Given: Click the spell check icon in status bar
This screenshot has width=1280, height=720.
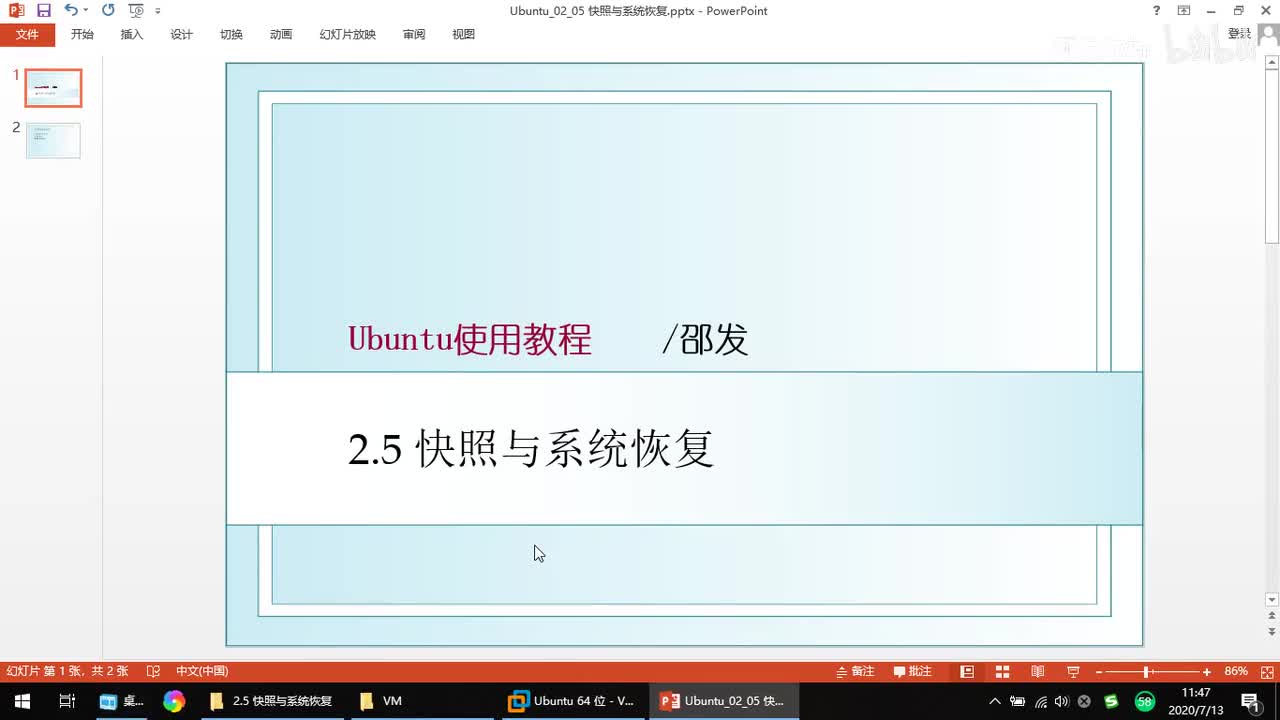Looking at the screenshot, I should click(153, 671).
